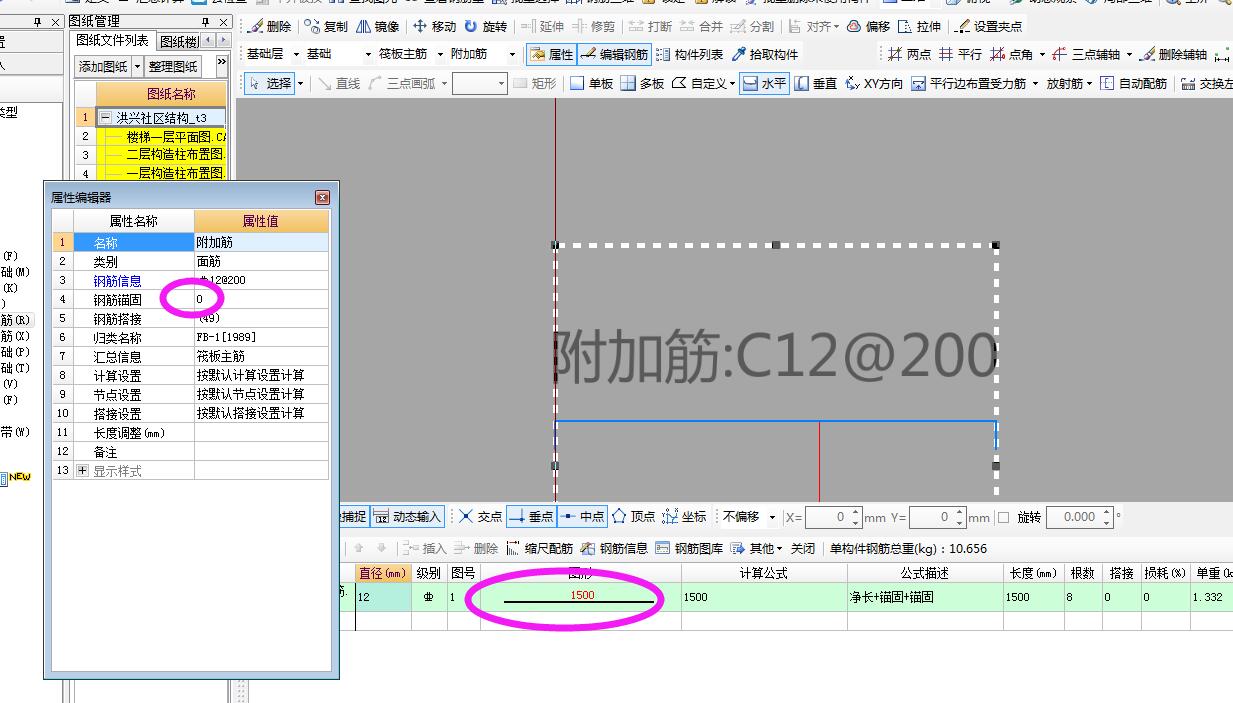Select the 移动 (move) tool
1233x703 pixels.
point(435,27)
